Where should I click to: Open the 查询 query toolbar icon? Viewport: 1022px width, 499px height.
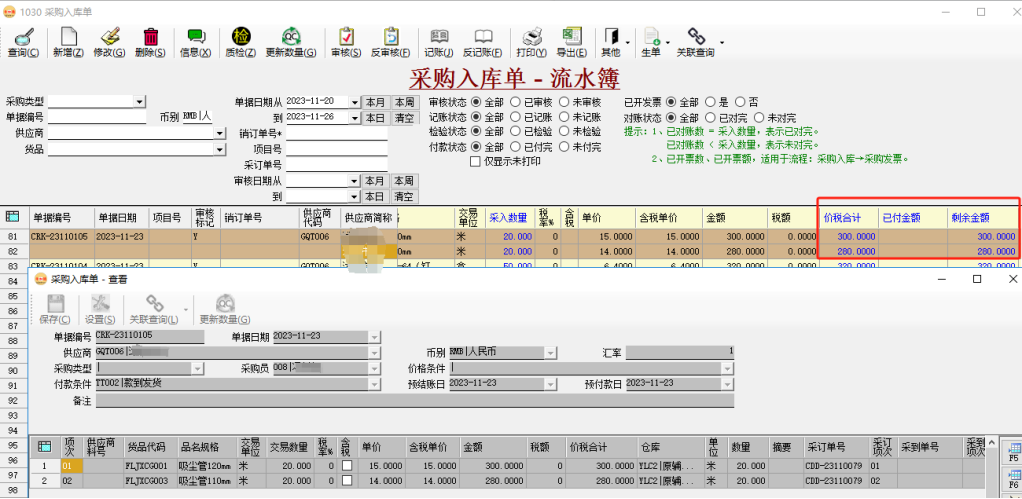(x=23, y=37)
